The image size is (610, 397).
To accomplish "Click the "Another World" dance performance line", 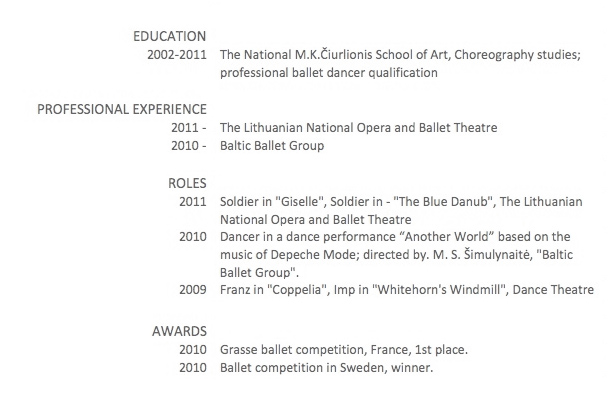I will point(395,237).
